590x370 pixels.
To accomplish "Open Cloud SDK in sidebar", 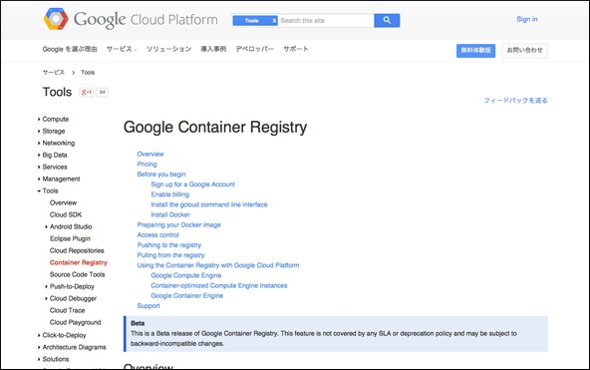I will click(66, 215).
